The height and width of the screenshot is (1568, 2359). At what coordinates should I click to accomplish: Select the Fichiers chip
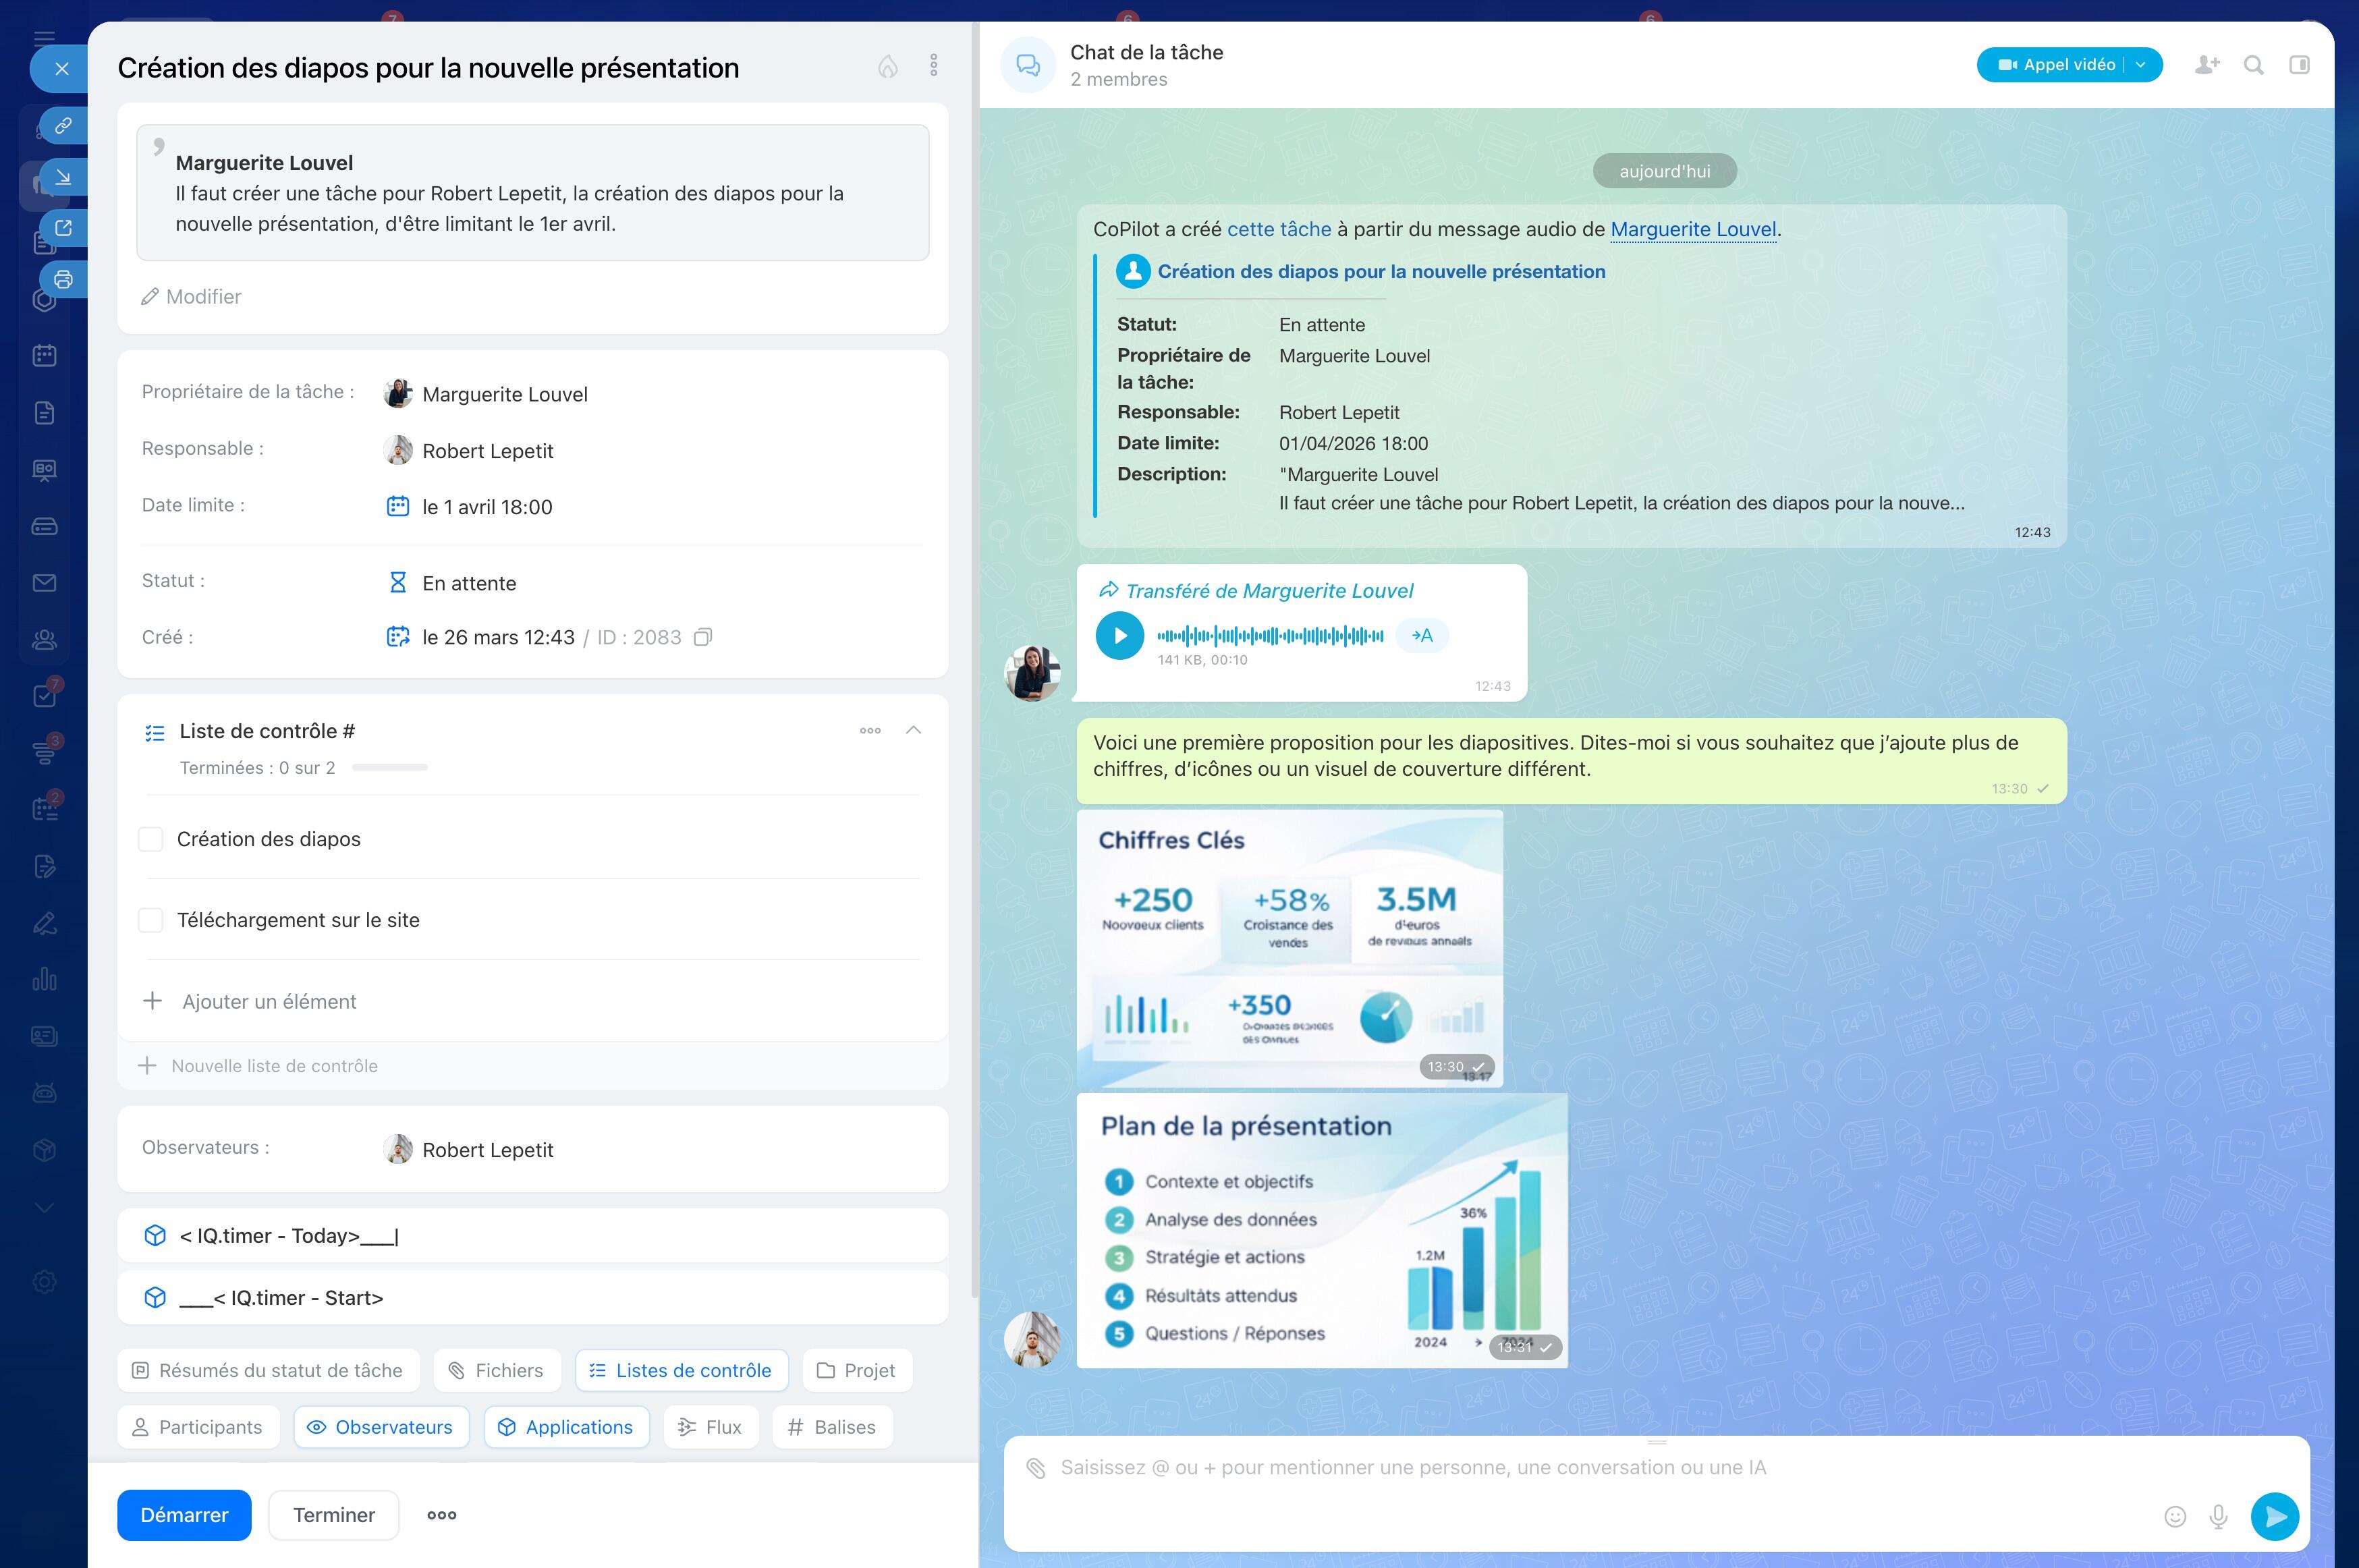click(496, 1370)
